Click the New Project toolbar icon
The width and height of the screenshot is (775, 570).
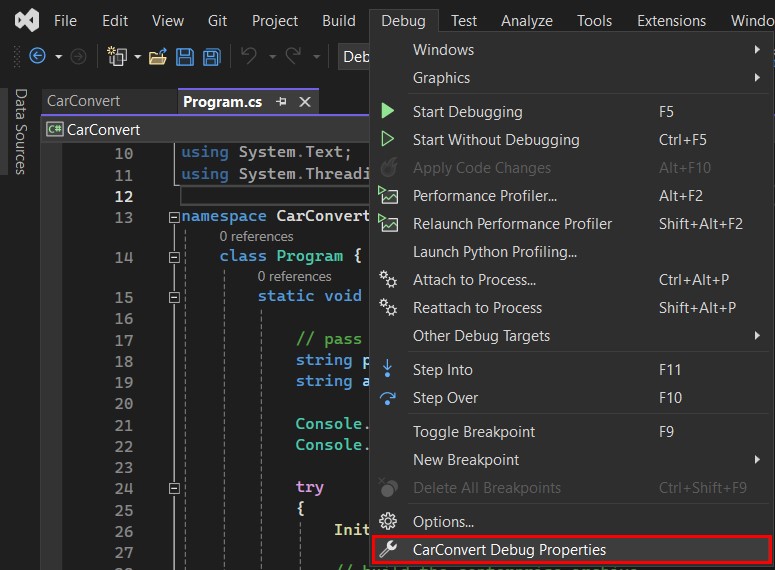click(x=118, y=57)
